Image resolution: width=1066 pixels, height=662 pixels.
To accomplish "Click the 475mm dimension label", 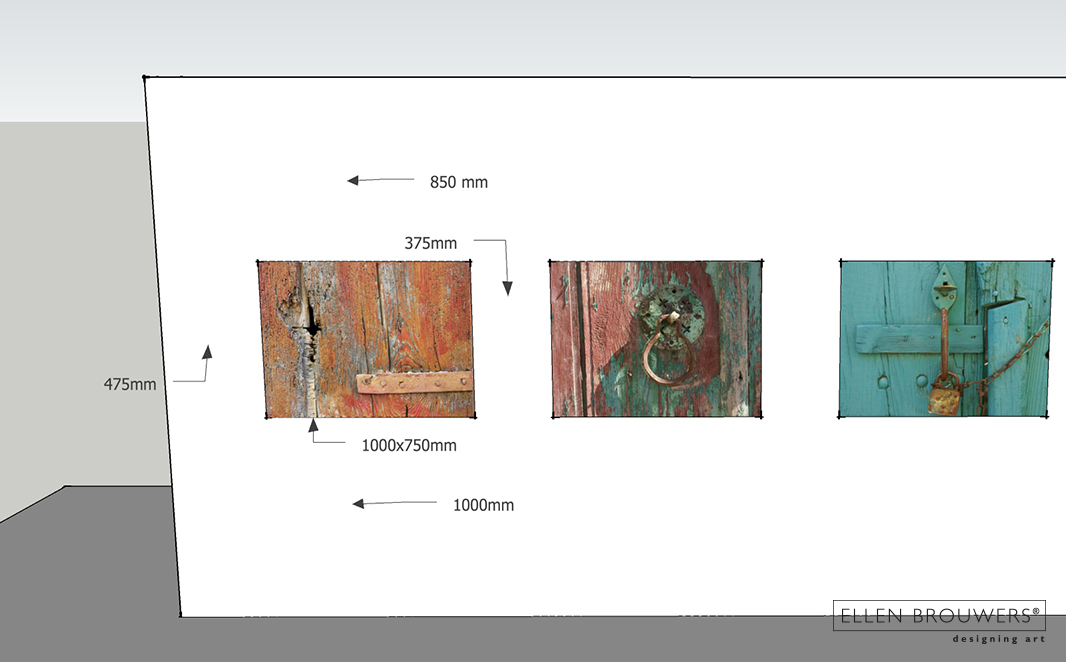I will (x=130, y=384).
